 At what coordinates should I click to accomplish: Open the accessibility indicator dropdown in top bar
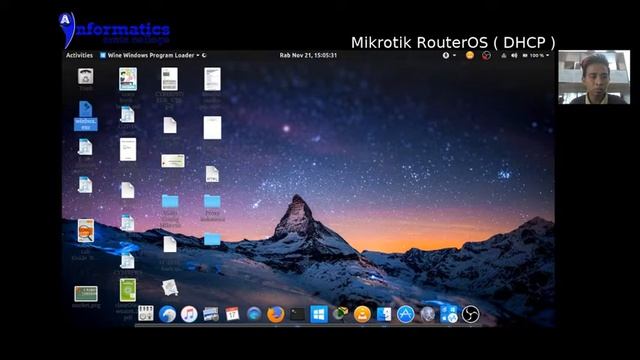pyautogui.click(x=449, y=55)
